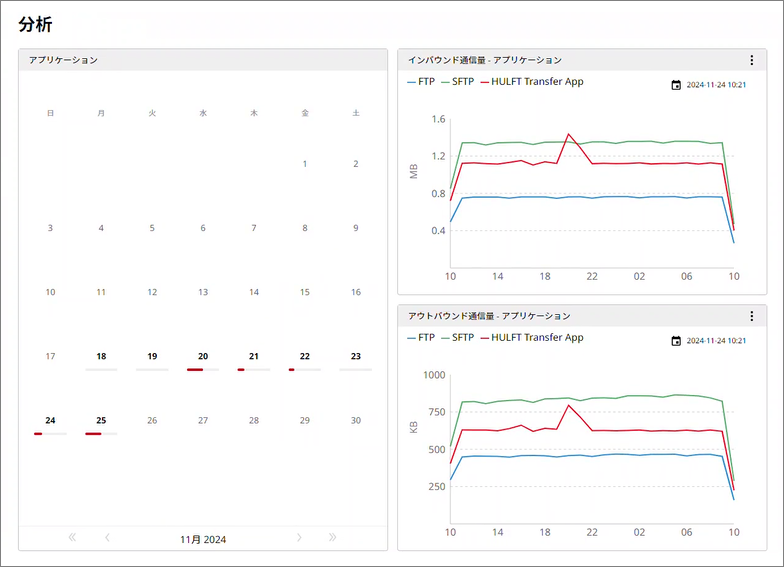Image resolution: width=784 pixels, height=567 pixels.
Task: Go to the previous month in the calendar
Action: [107, 538]
